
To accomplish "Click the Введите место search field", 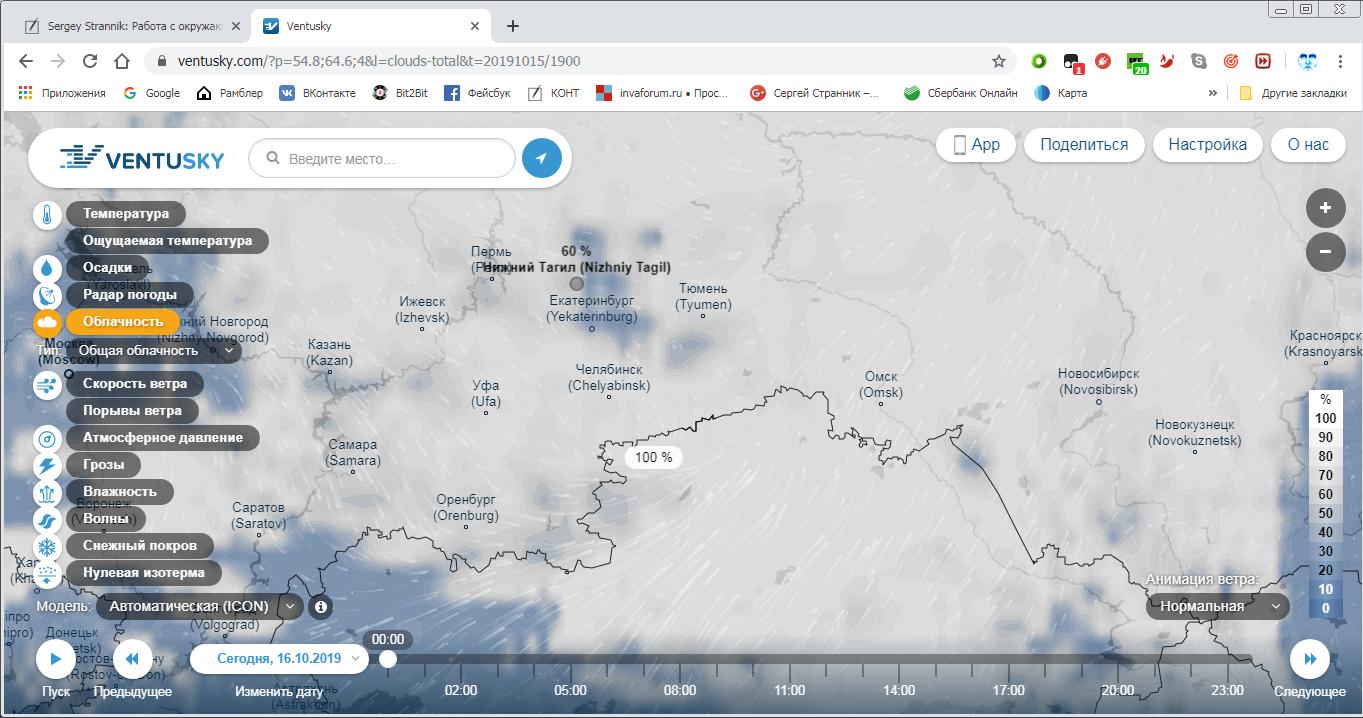I will 382,158.
